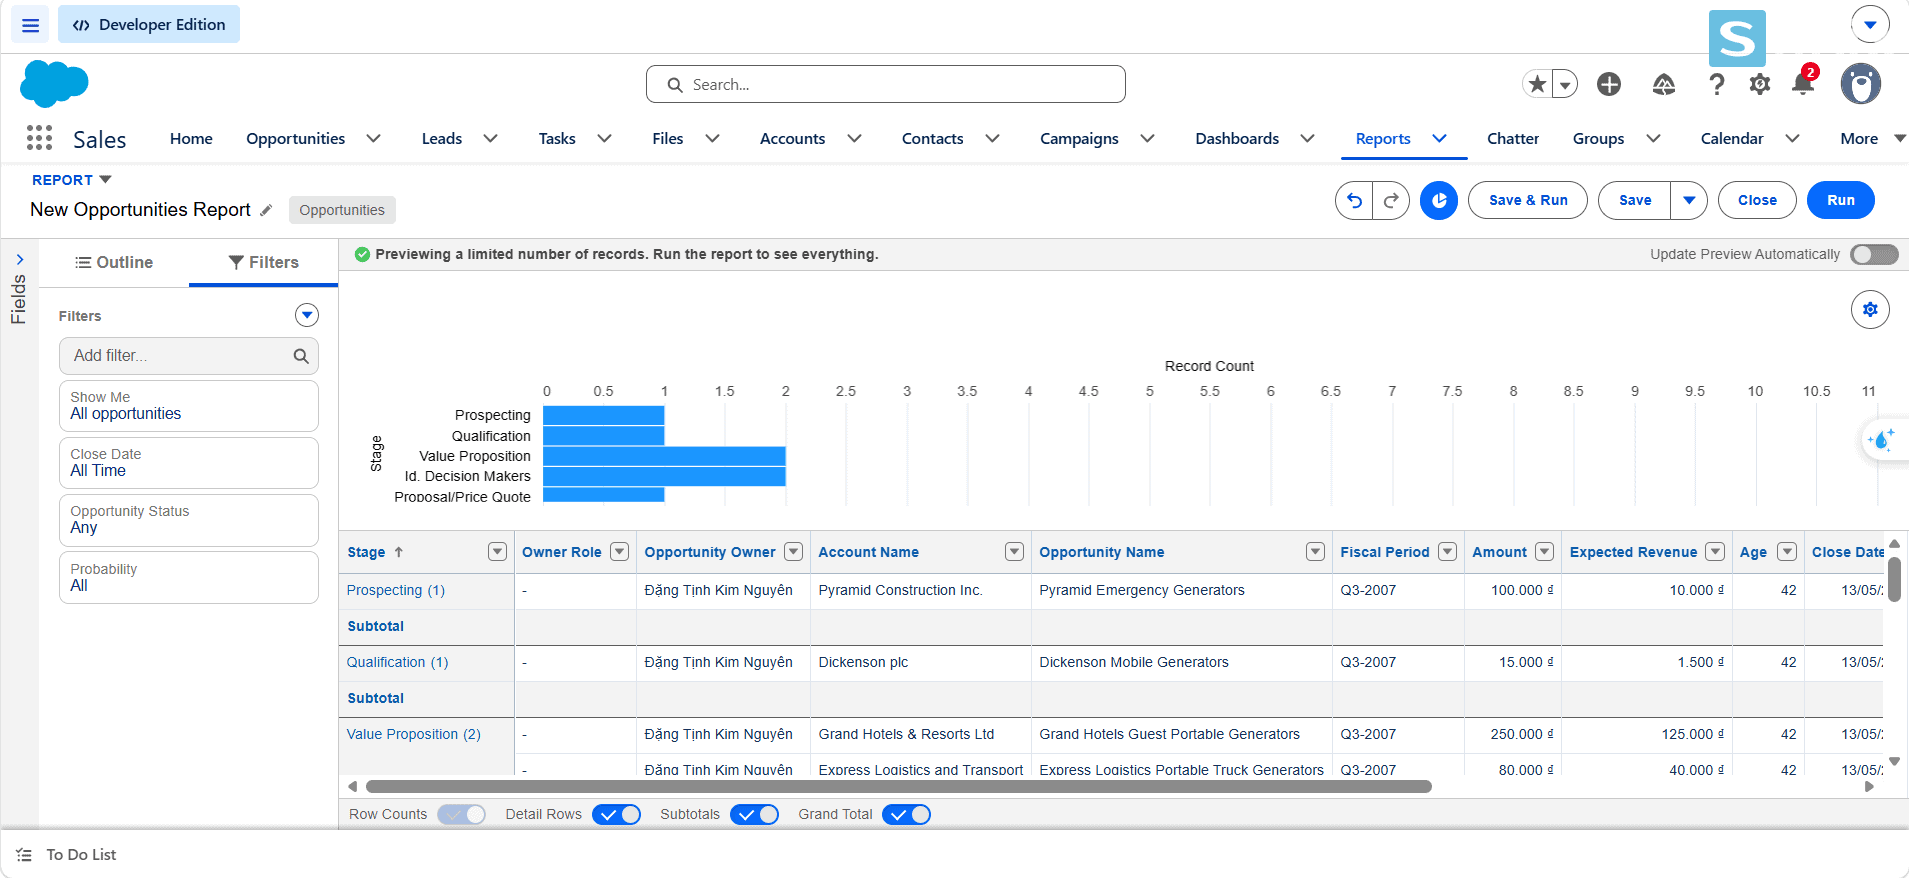This screenshot has height=878, width=1909.
Task: Switch to the Outline tab
Action: pos(114,262)
